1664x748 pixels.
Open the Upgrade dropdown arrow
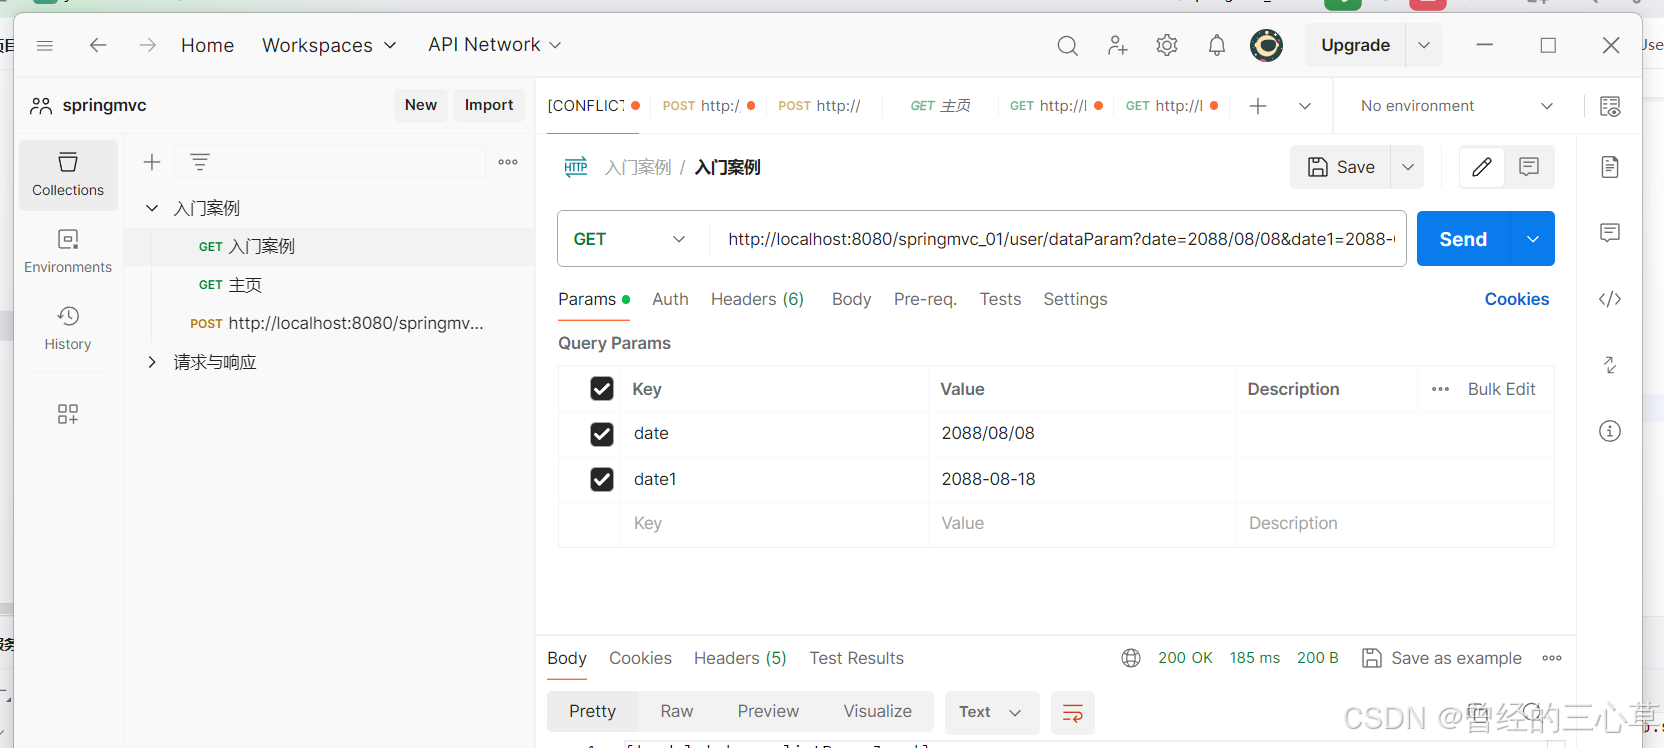(x=1424, y=45)
